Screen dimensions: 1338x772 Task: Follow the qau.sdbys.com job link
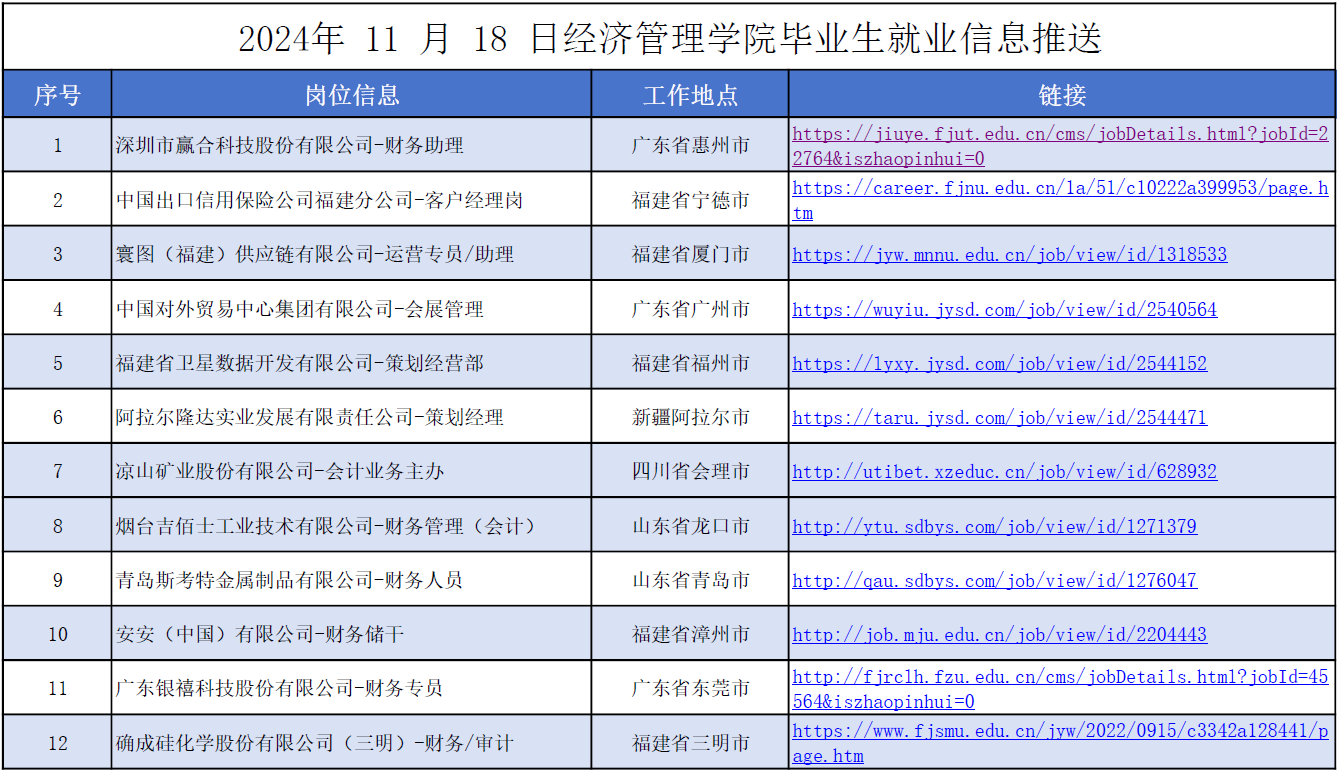pyautogui.click(x=994, y=581)
